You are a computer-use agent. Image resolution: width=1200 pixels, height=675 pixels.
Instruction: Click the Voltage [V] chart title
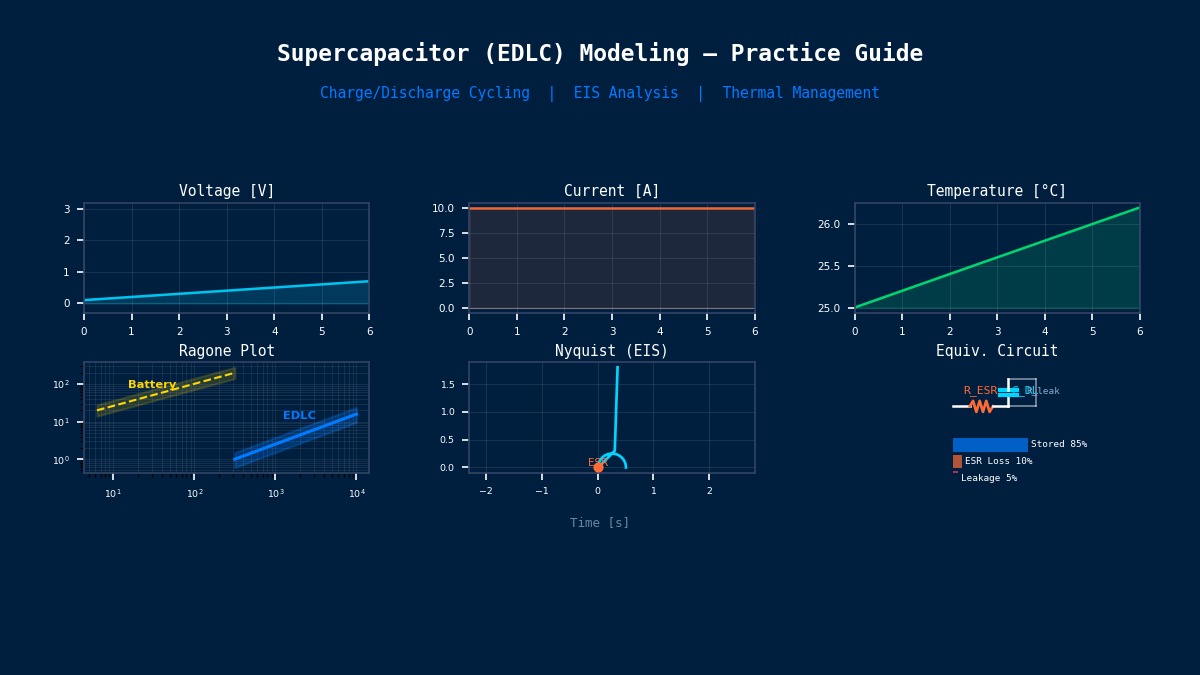[x=227, y=191]
